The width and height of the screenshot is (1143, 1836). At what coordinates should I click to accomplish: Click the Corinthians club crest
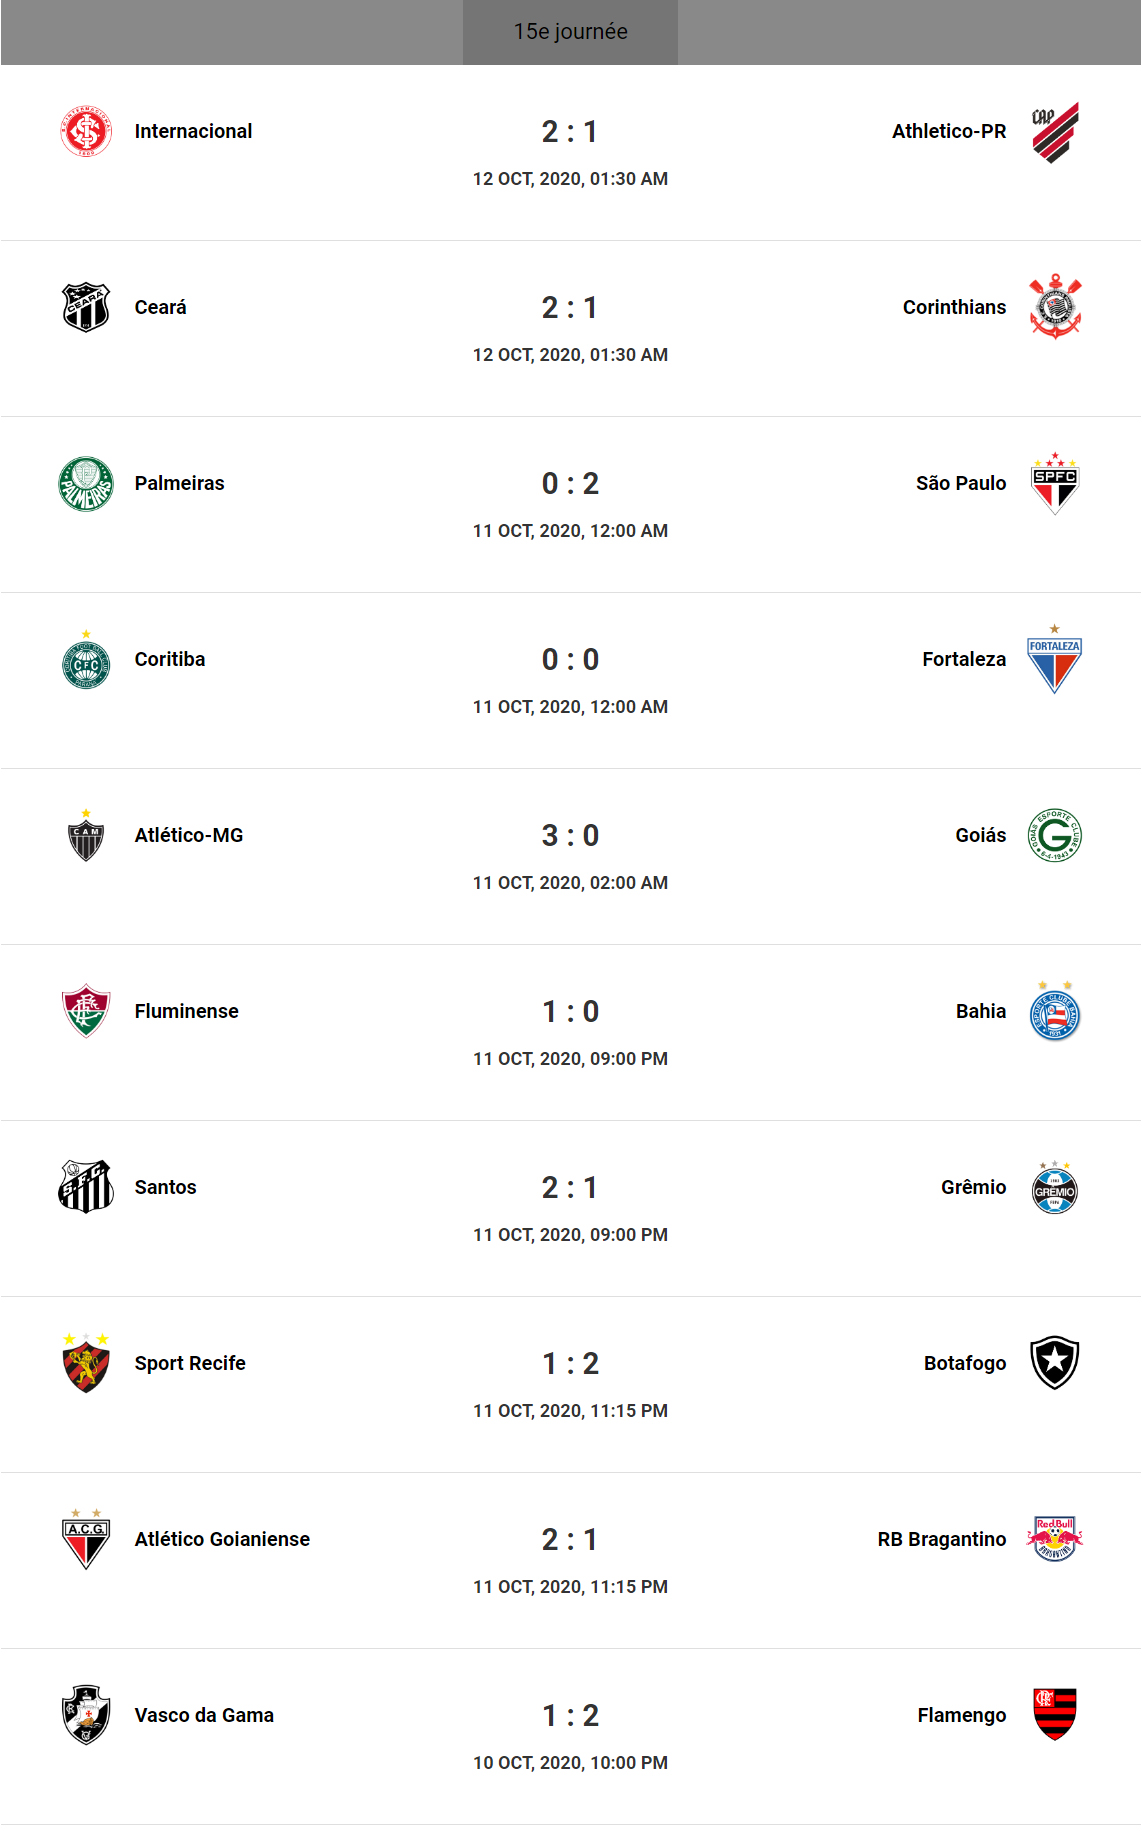point(1055,307)
